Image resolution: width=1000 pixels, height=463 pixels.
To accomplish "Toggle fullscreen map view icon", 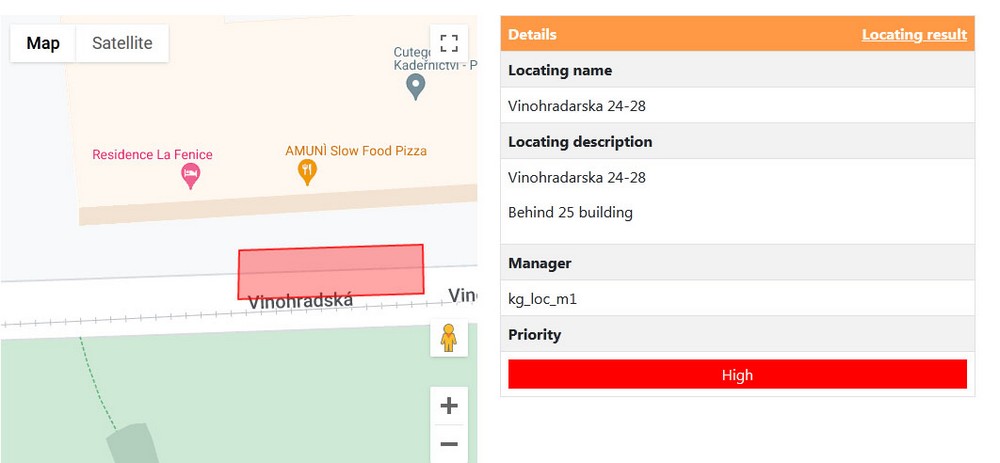I will [449, 43].
